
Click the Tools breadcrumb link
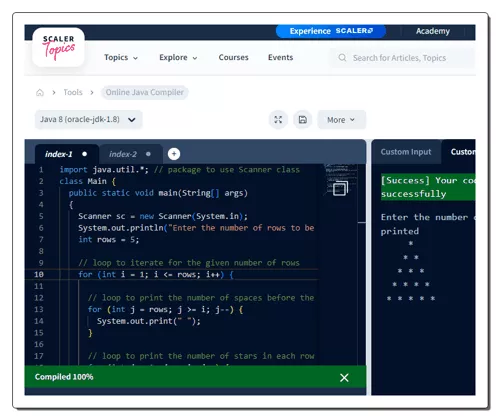[73, 92]
